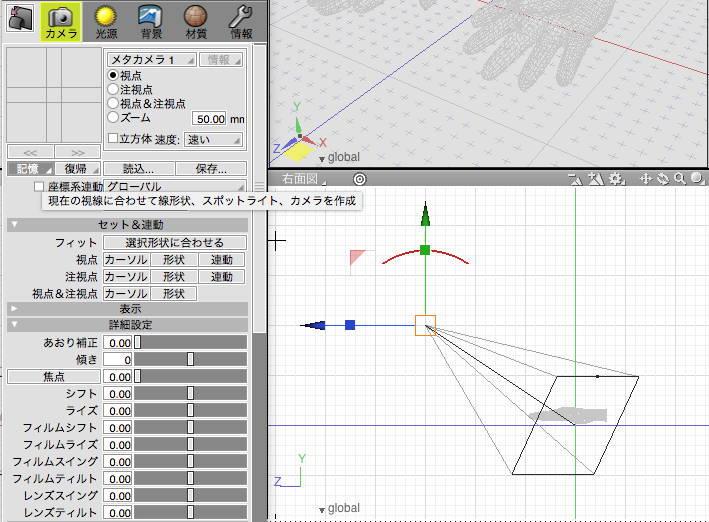This screenshot has height=522, width=709.
Task: Select the 注視点 radio button
Action: tap(113, 89)
